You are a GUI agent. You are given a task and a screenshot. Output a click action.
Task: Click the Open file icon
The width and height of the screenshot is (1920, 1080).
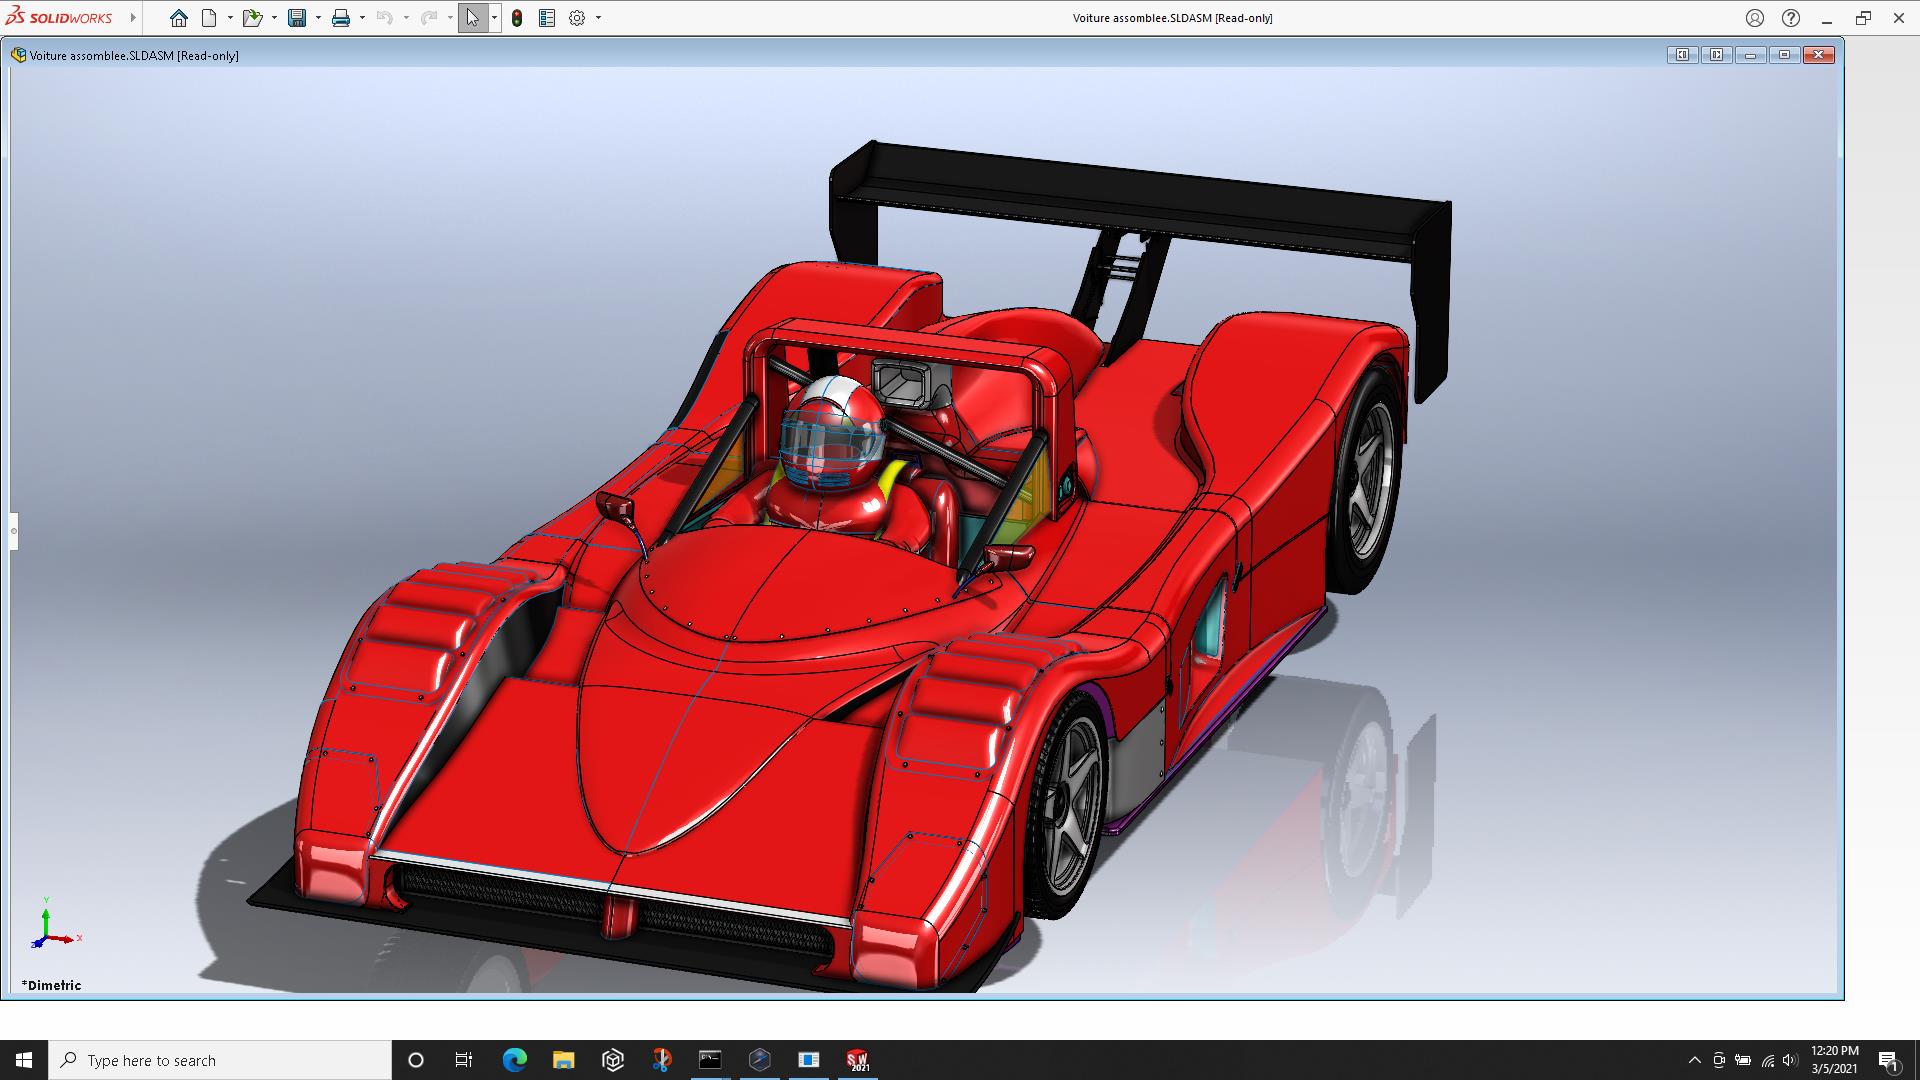pos(252,18)
